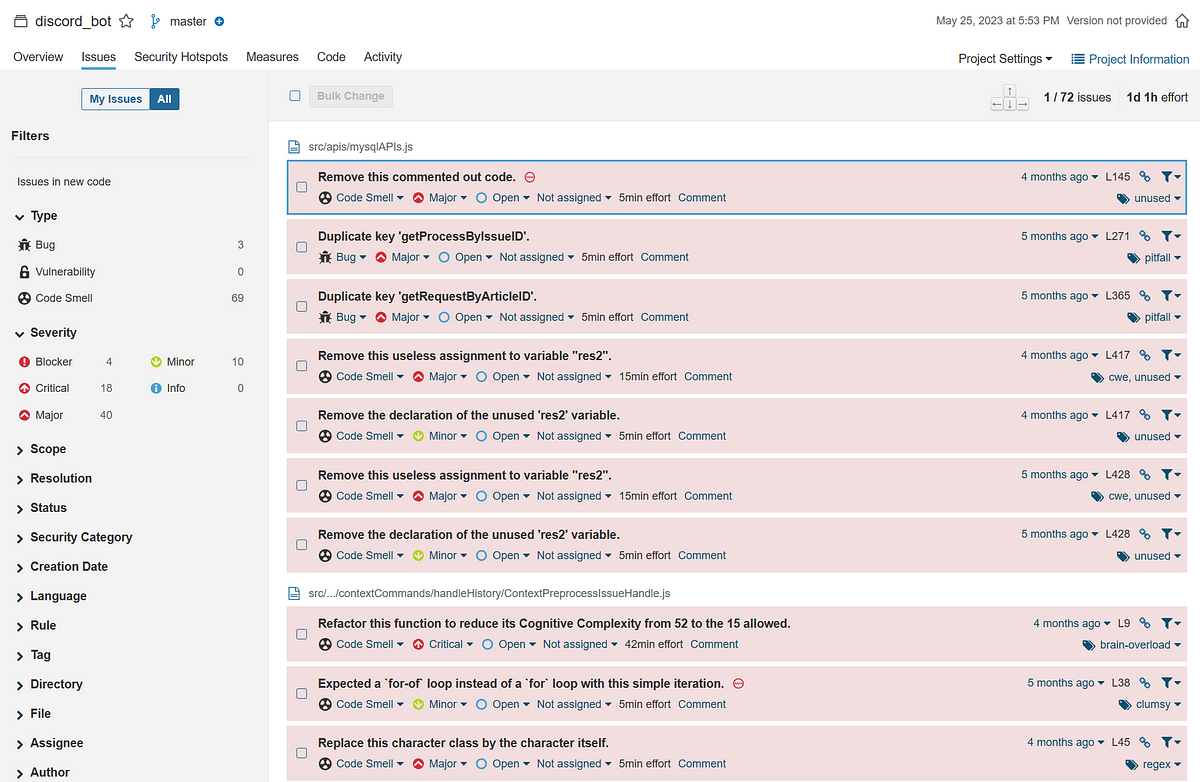Click the filter funnel icon on the L45 regex issue
This screenshot has width=1200, height=782.
tap(1170, 743)
